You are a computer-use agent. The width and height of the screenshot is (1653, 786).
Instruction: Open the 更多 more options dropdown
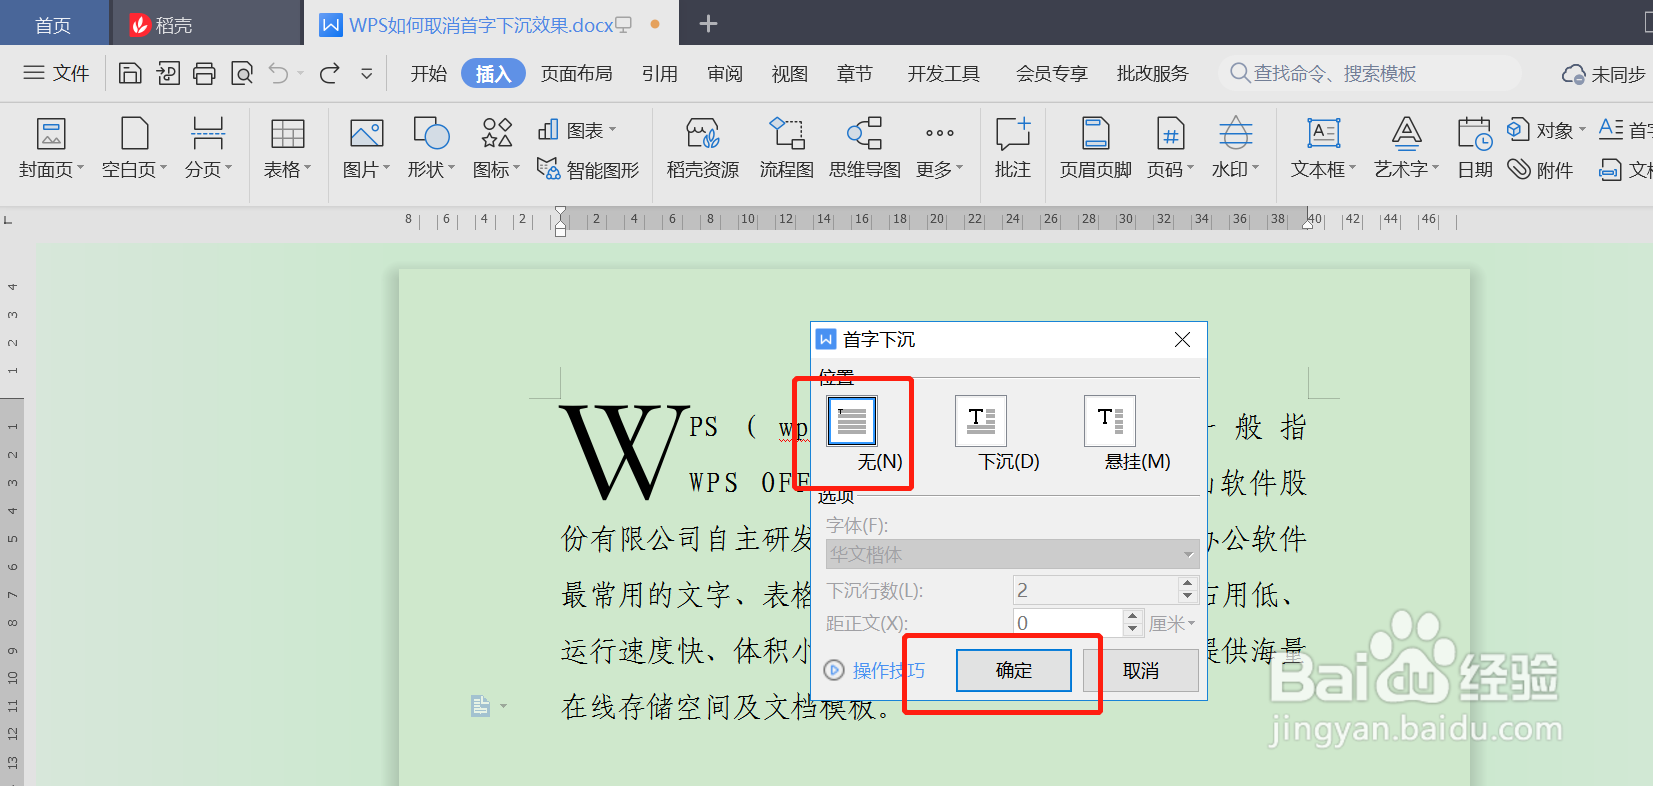939,148
